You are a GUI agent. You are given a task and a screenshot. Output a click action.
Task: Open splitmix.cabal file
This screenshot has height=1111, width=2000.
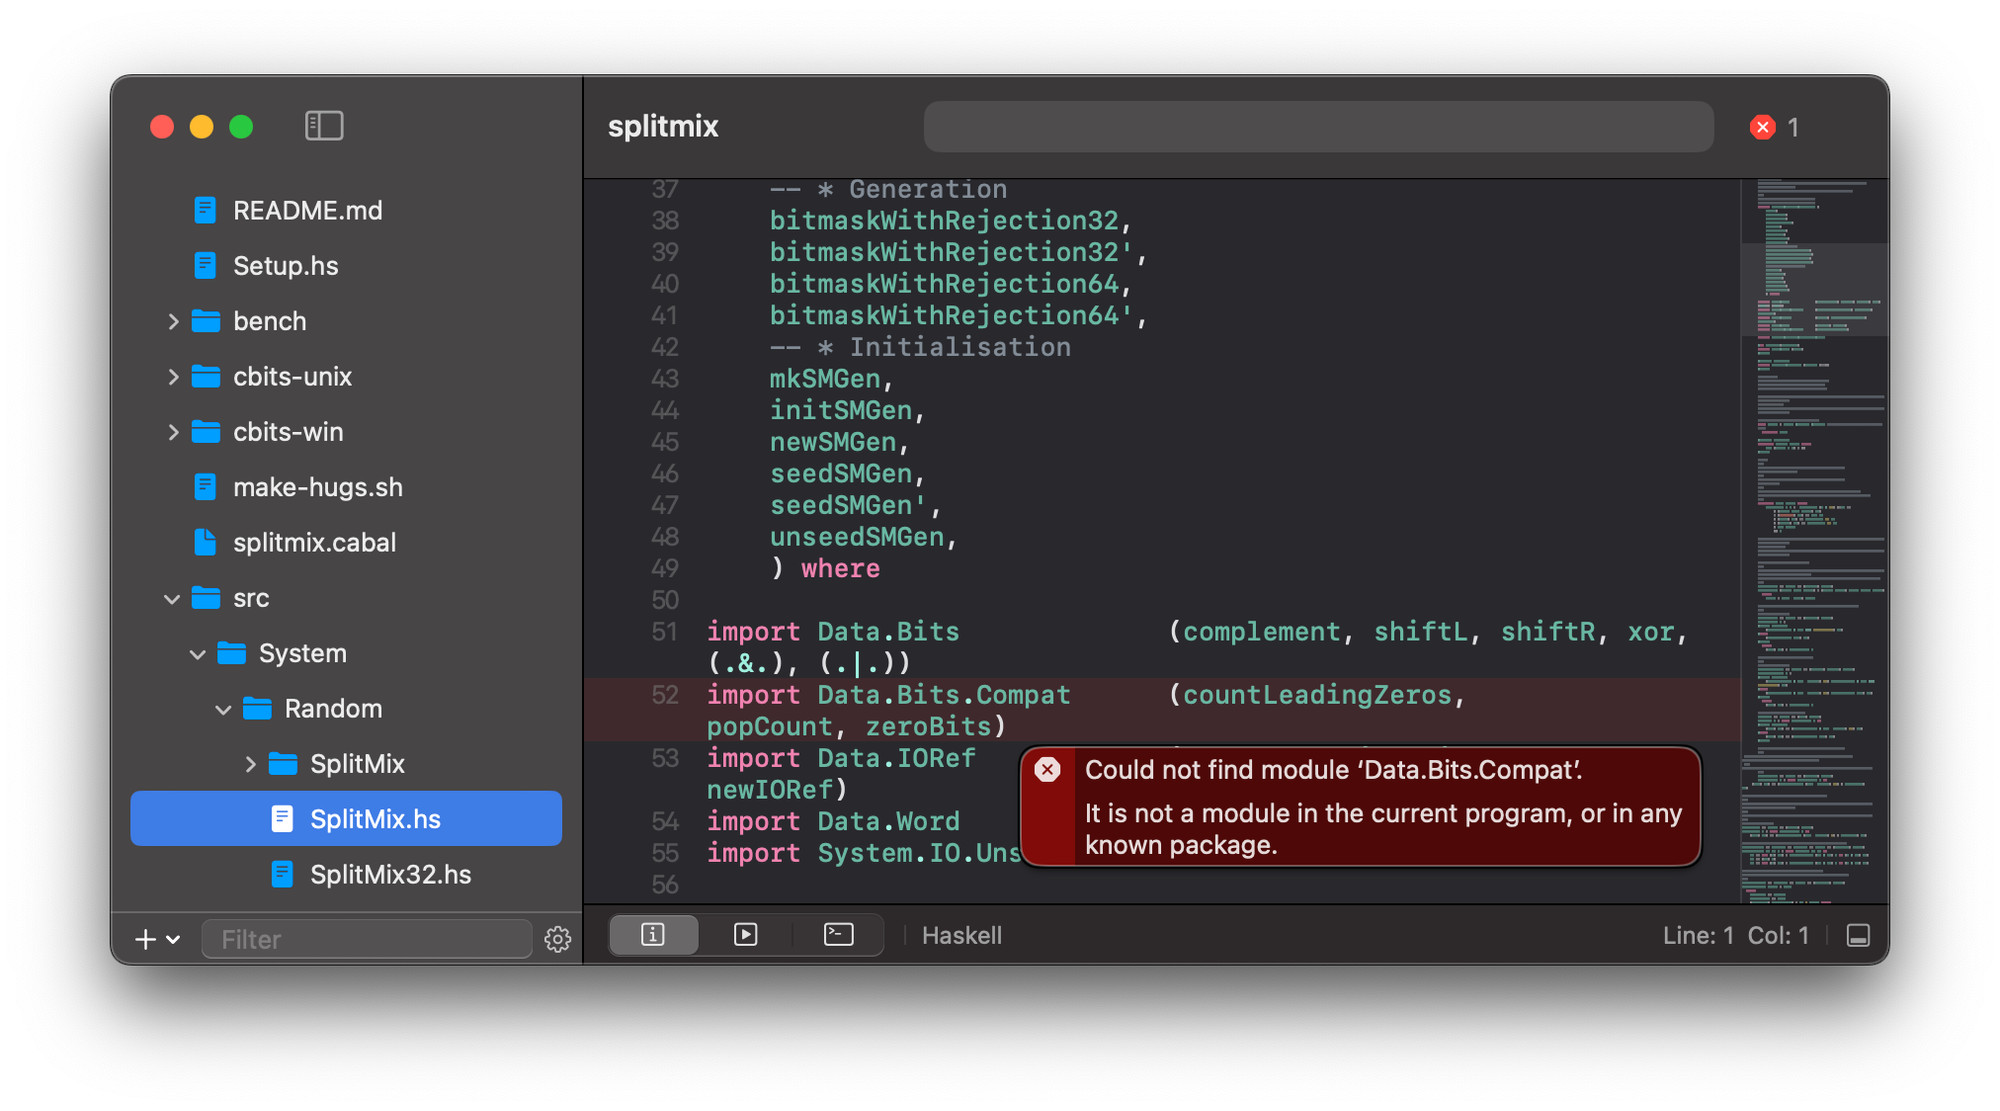[x=314, y=543]
